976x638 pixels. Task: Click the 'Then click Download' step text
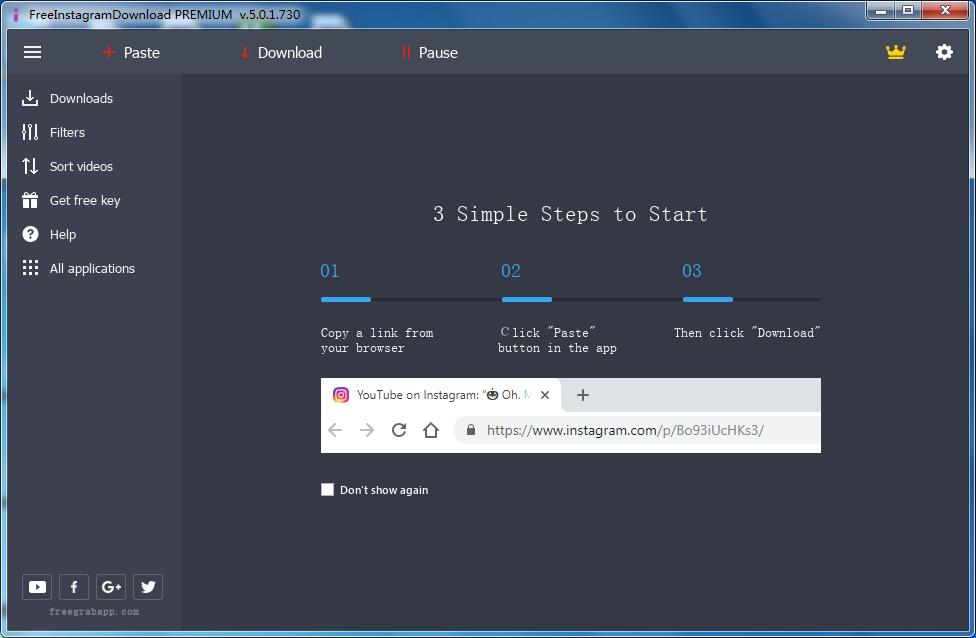pos(747,333)
